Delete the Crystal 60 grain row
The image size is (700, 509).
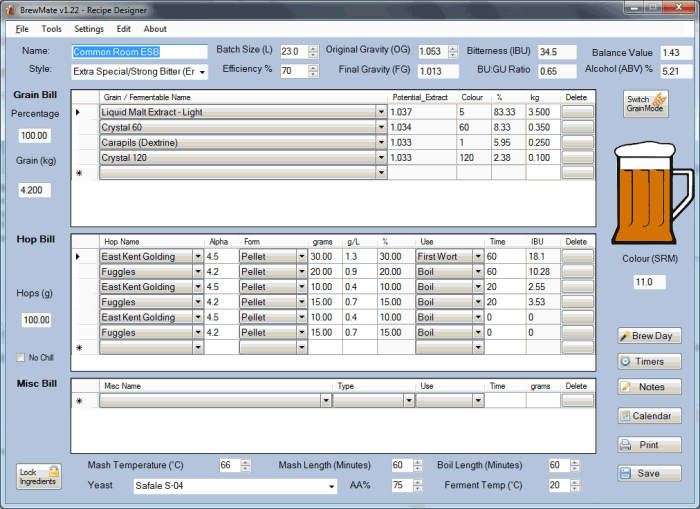pyautogui.click(x=577, y=128)
